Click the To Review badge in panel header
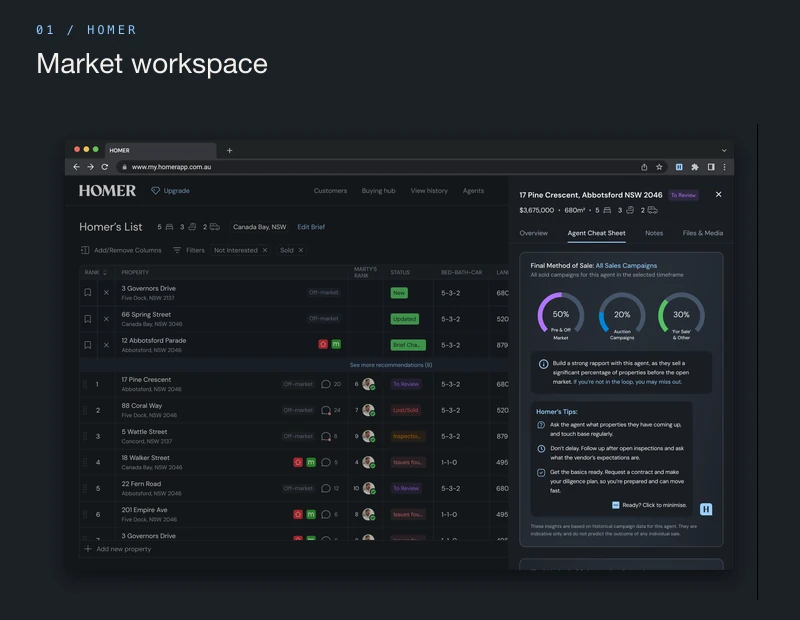The height and width of the screenshot is (620, 800). [x=683, y=195]
